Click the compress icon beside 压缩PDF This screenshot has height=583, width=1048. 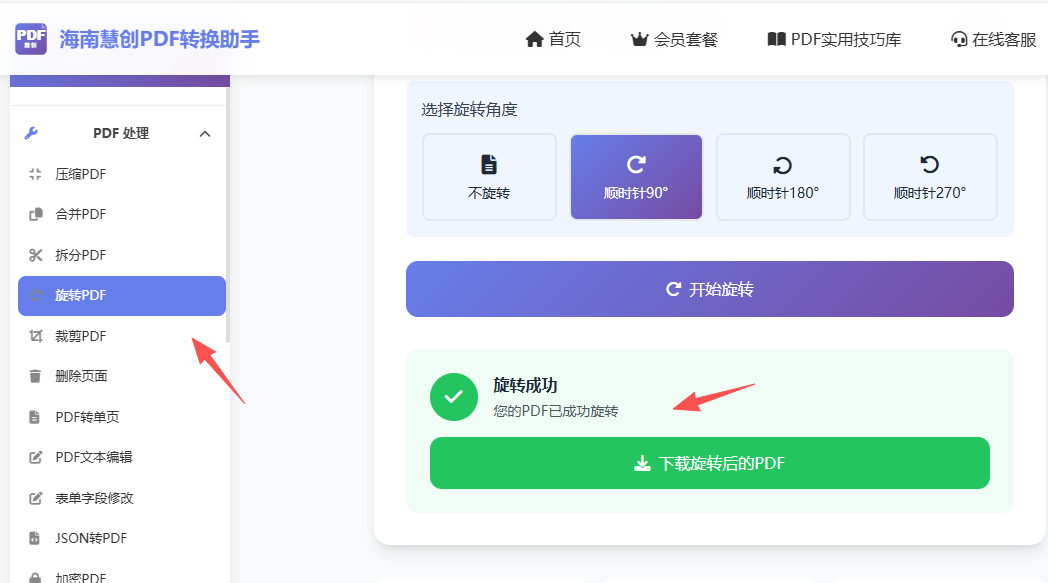click(35, 174)
